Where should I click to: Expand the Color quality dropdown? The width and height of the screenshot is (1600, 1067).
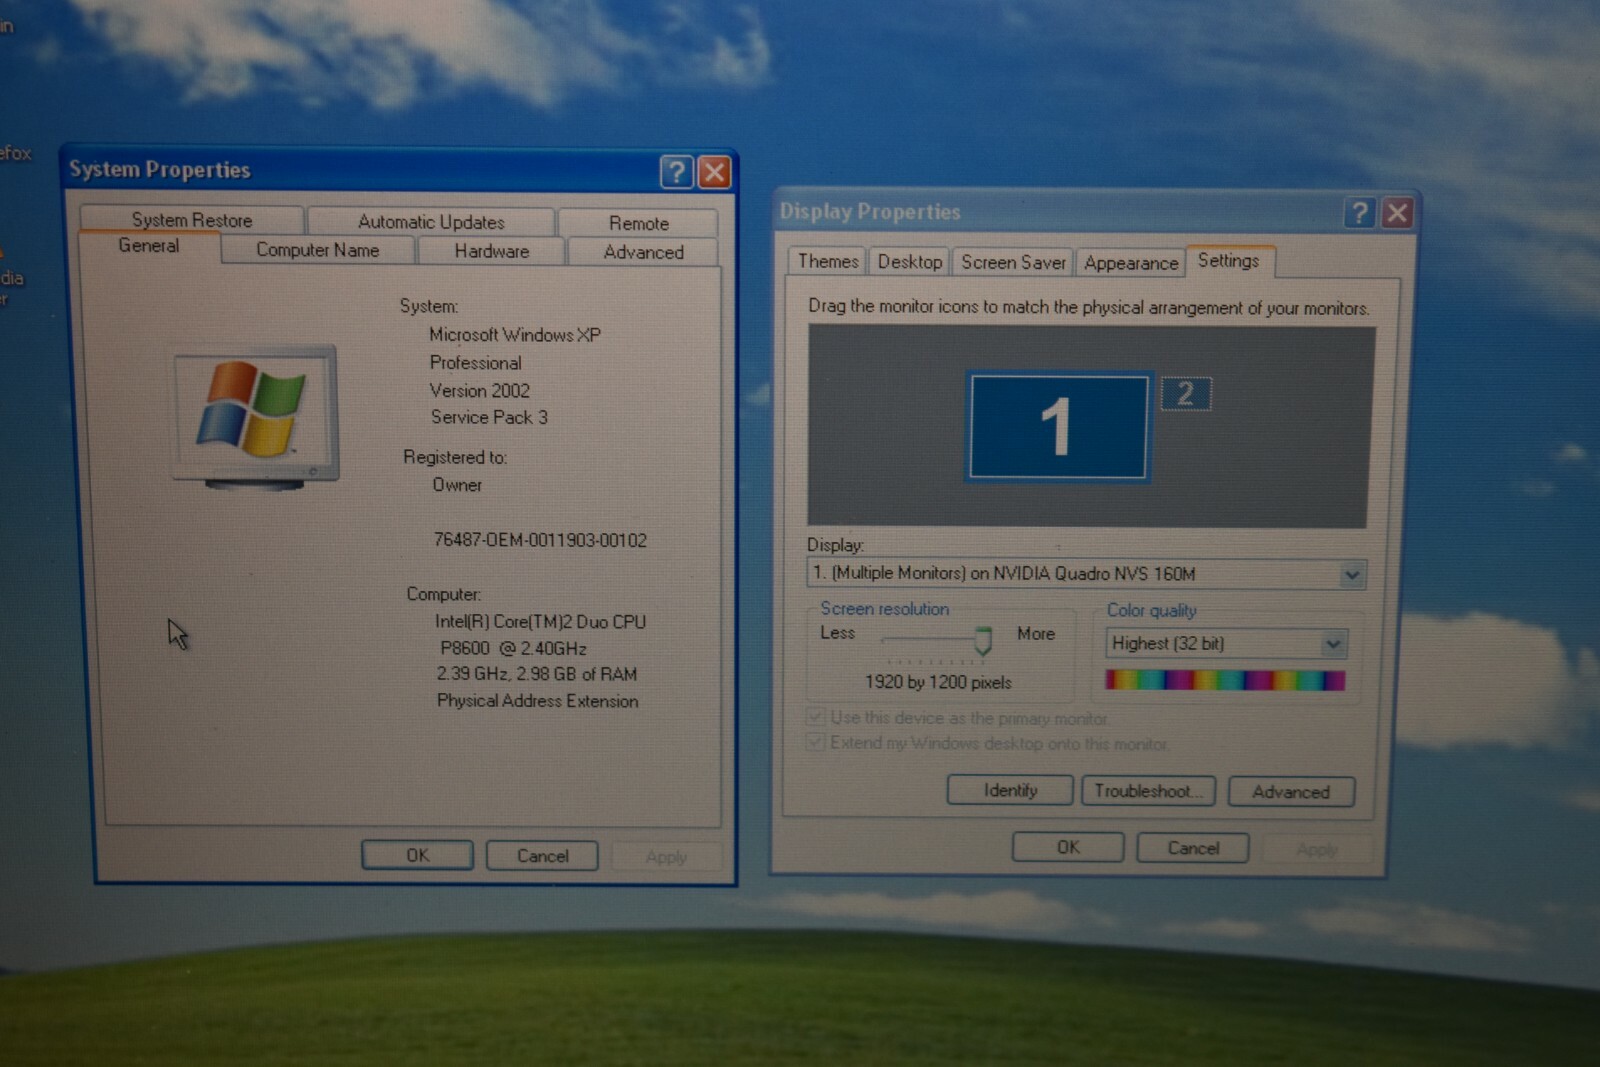tap(1227, 643)
